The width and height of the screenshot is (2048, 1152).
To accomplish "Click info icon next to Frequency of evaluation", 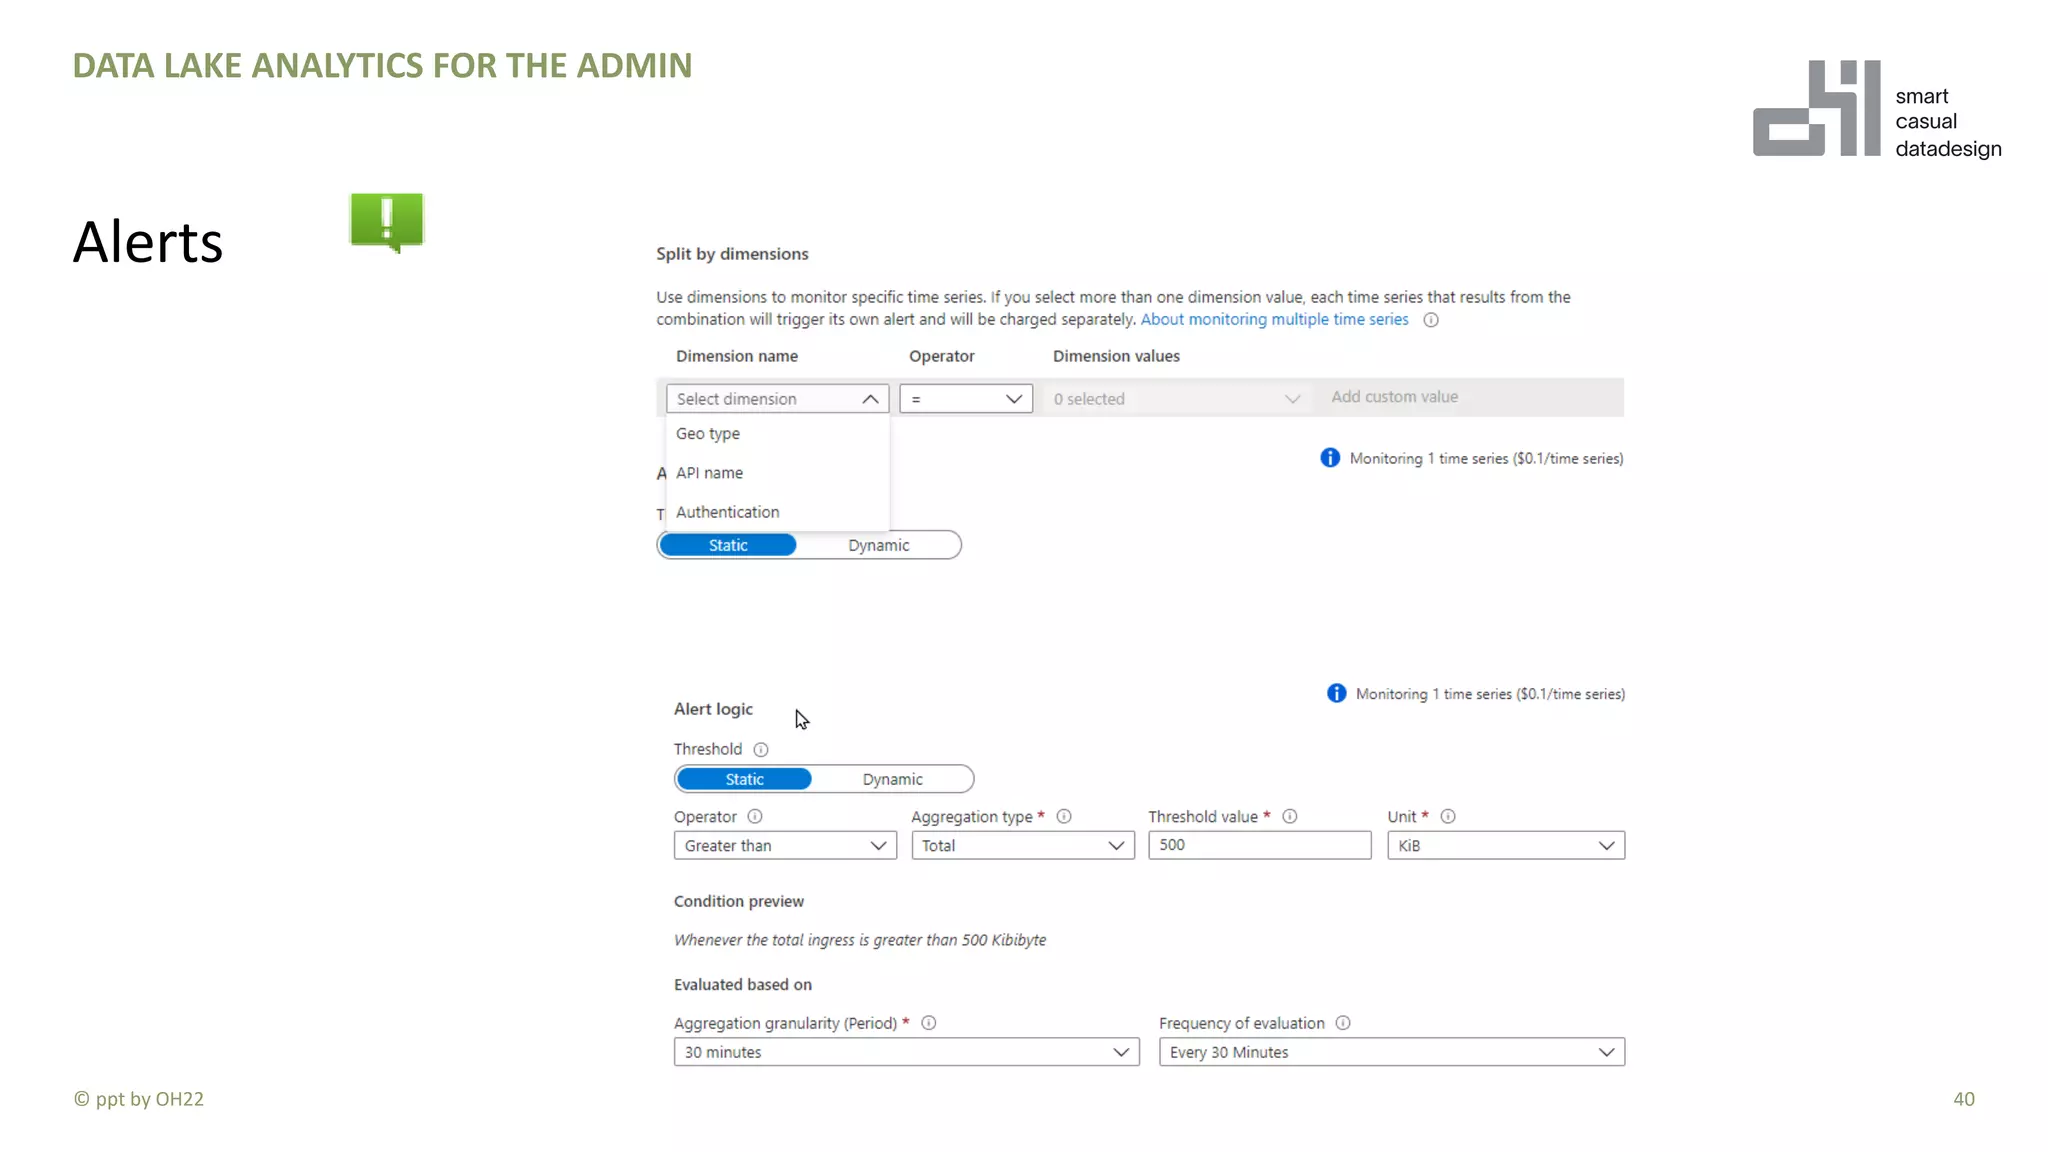I will point(1343,1023).
